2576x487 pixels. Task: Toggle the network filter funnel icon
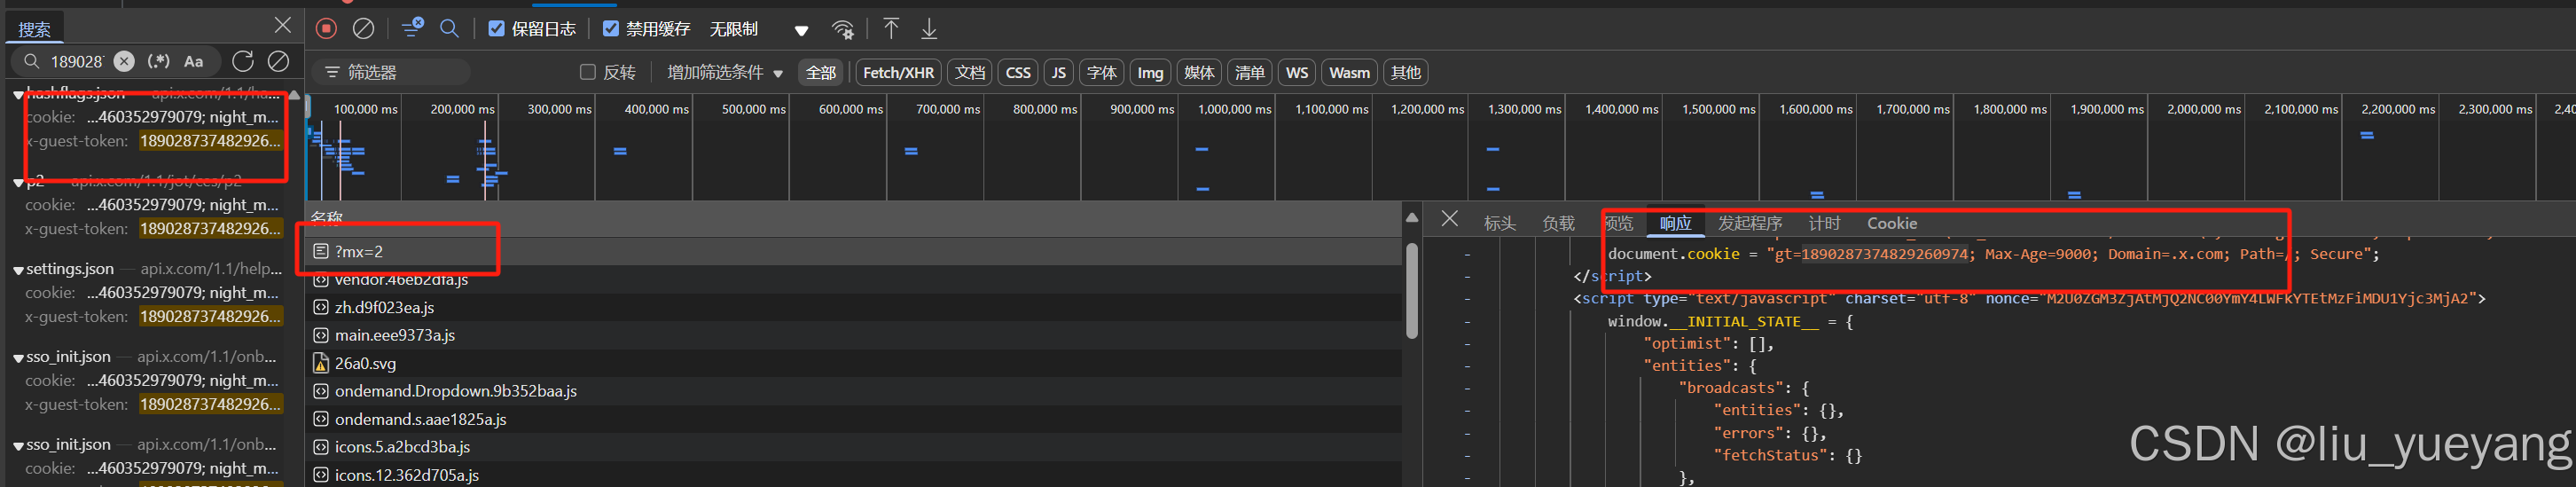(412, 28)
